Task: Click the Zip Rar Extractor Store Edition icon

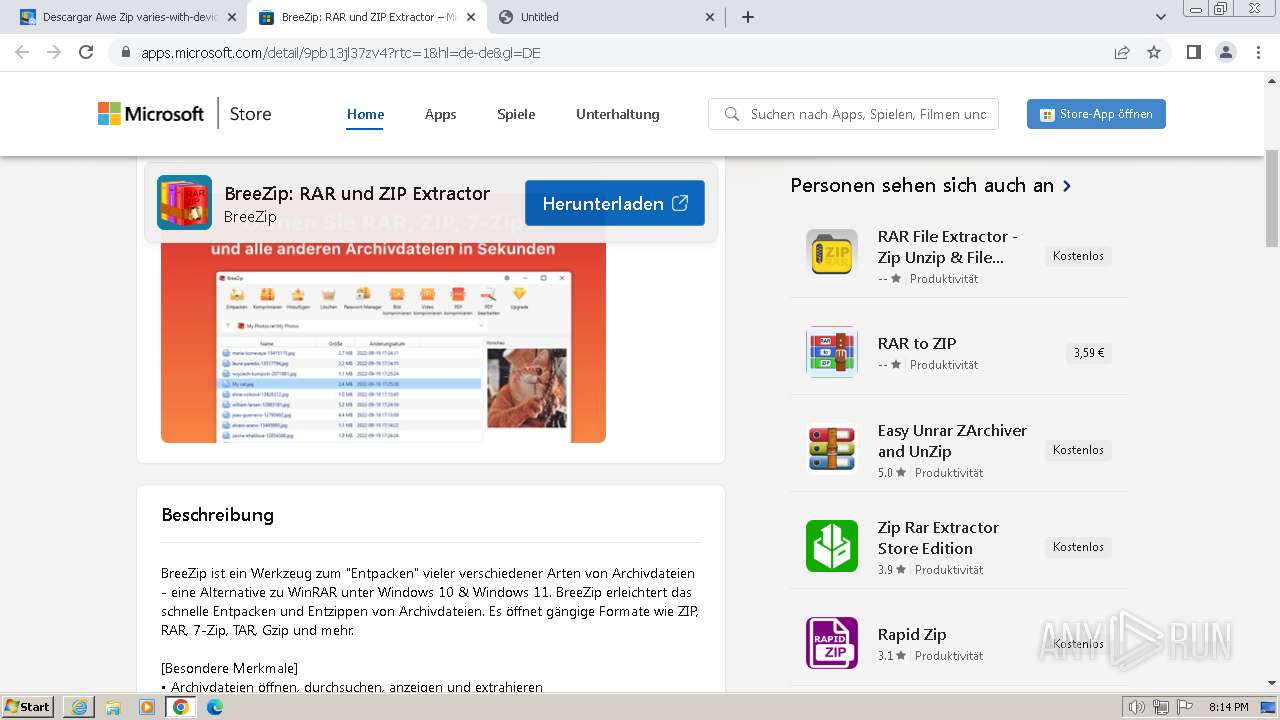Action: click(x=832, y=546)
